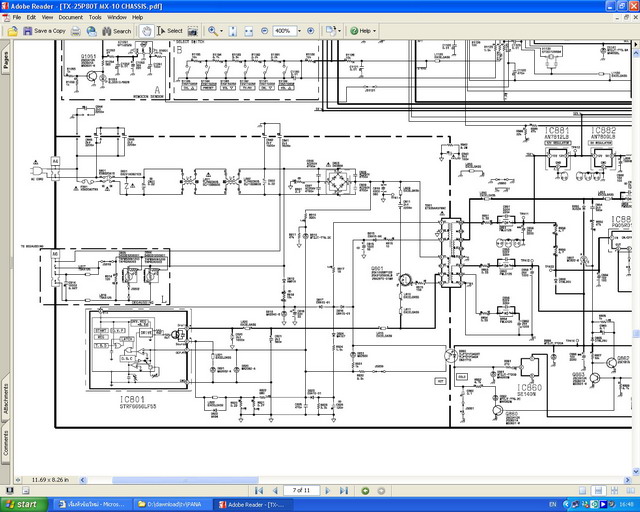The image size is (640, 512).
Task: Go to the first page
Action: coord(258,490)
